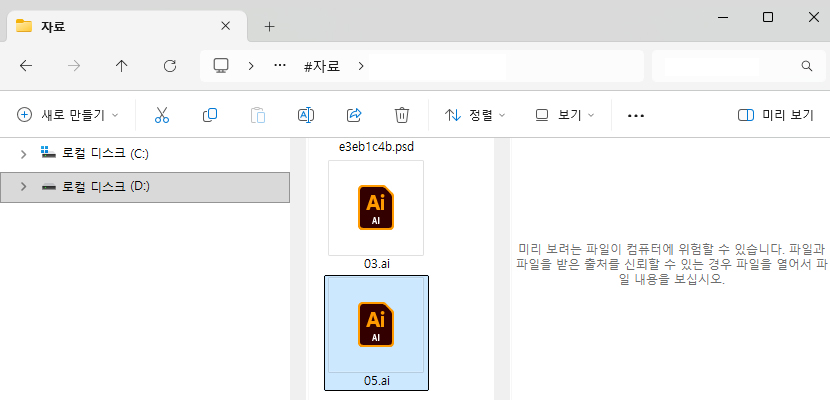Image resolution: width=830 pixels, height=400 pixels.
Task: Go up one folder level
Action: tap(122, 66)
